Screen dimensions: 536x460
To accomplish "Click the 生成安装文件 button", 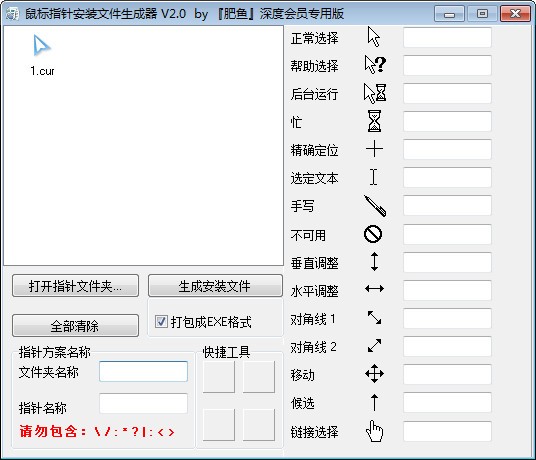I will click(x=215, y=286).
